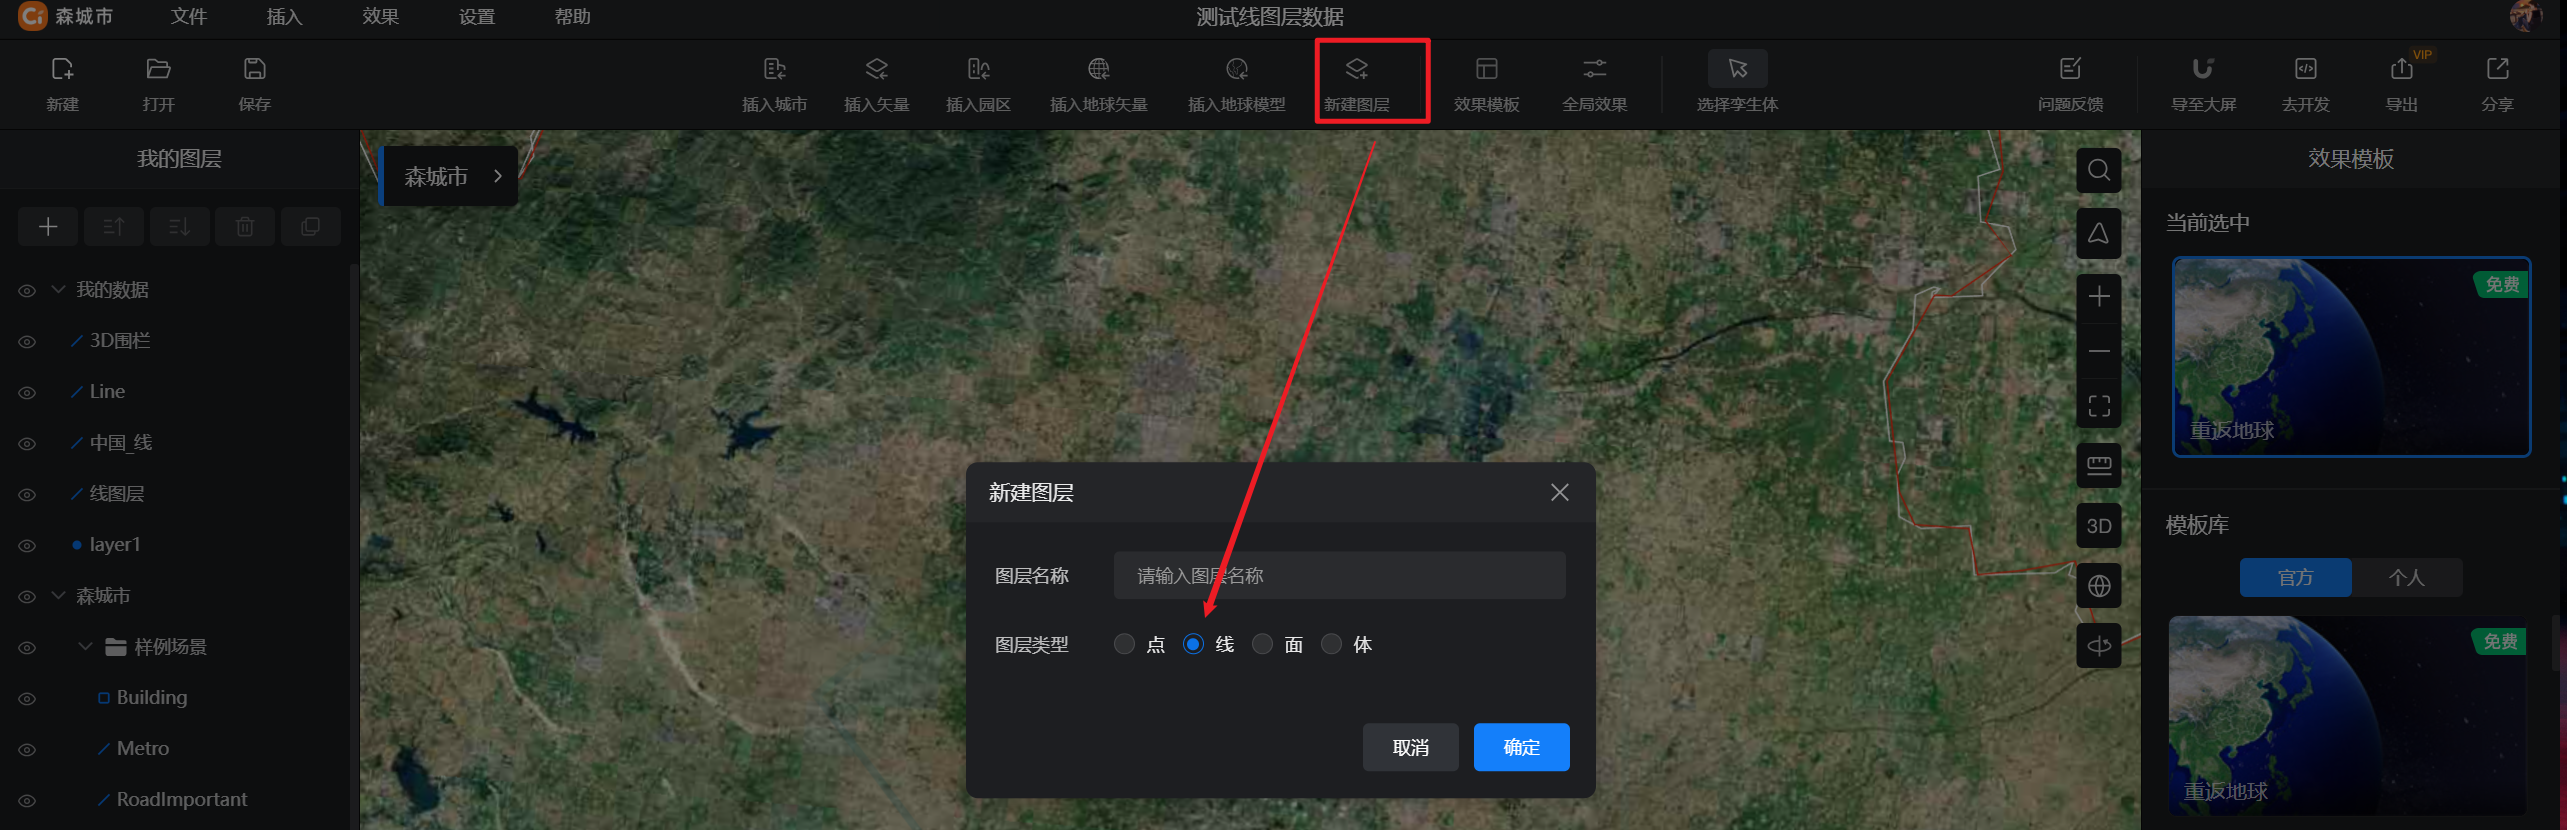The image size is (2567, 830).
Task: Select the 模板库 重返地球 thumbnail
Action: click(2347, 715)
